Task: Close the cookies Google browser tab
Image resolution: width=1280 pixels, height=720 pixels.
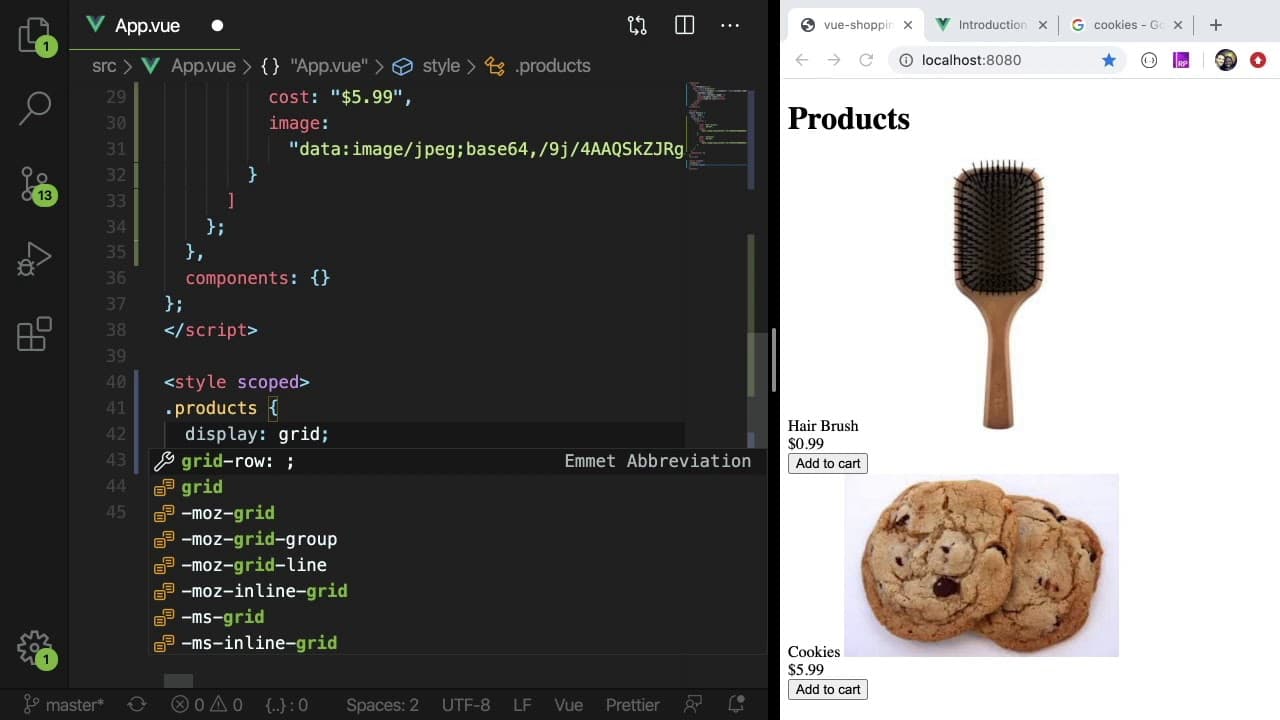Action: pos(1178,25)
